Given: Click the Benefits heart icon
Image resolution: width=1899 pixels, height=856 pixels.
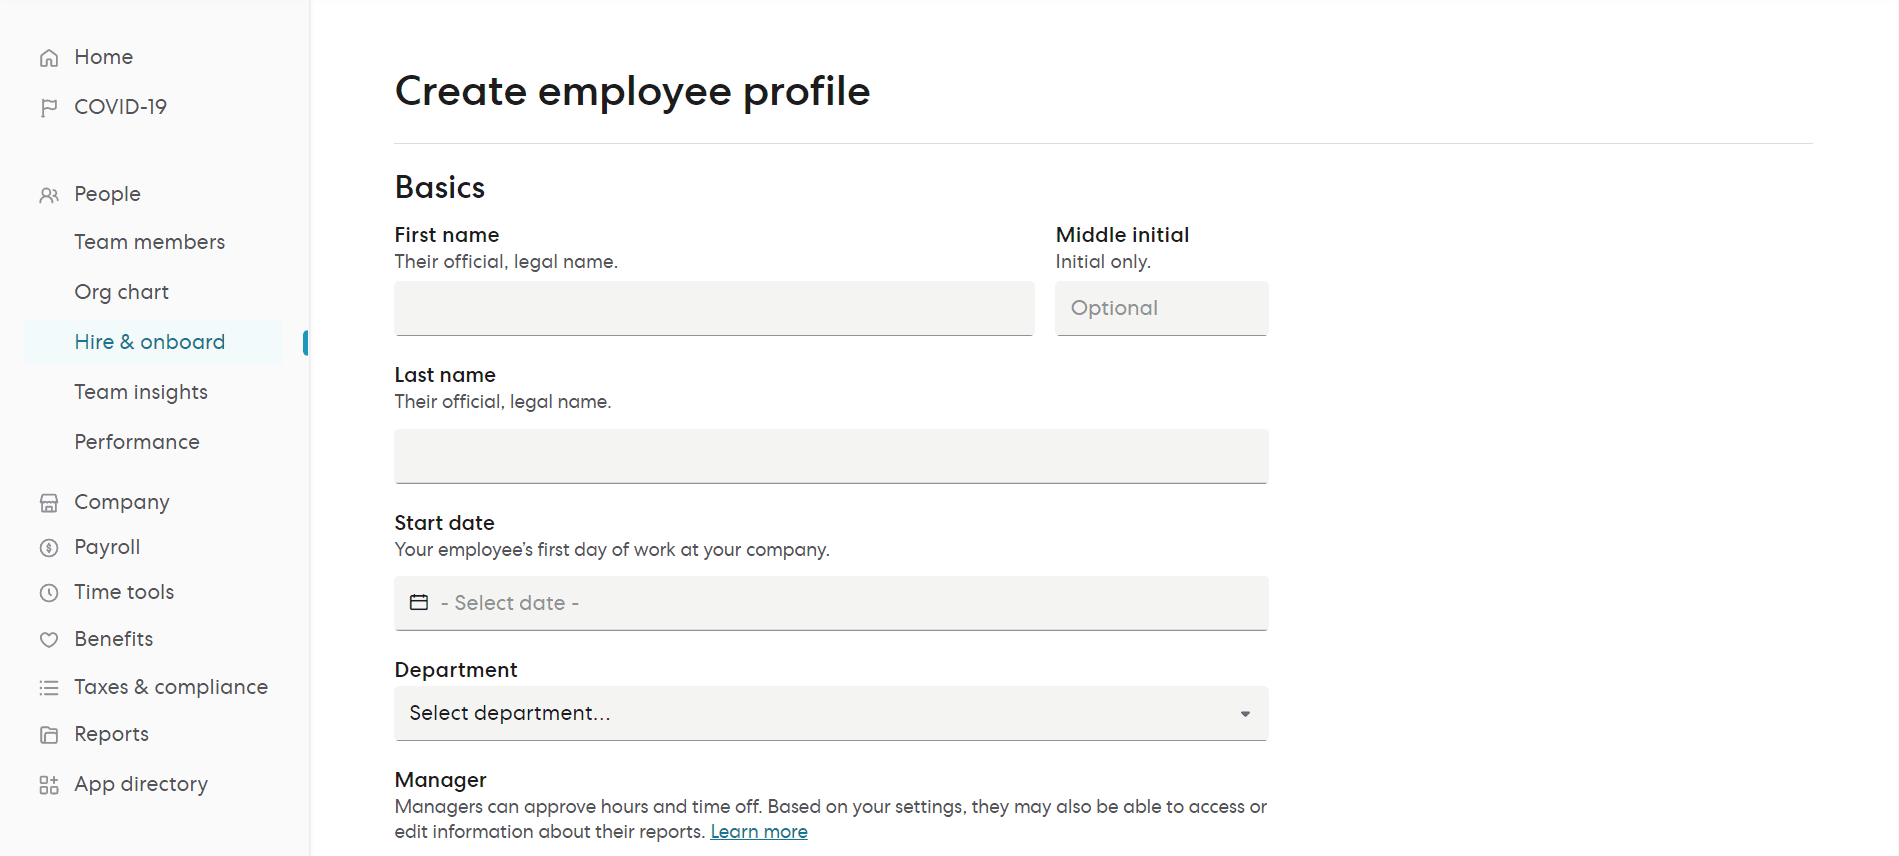Looking at the screenshot, I should (x=49, y=640).
